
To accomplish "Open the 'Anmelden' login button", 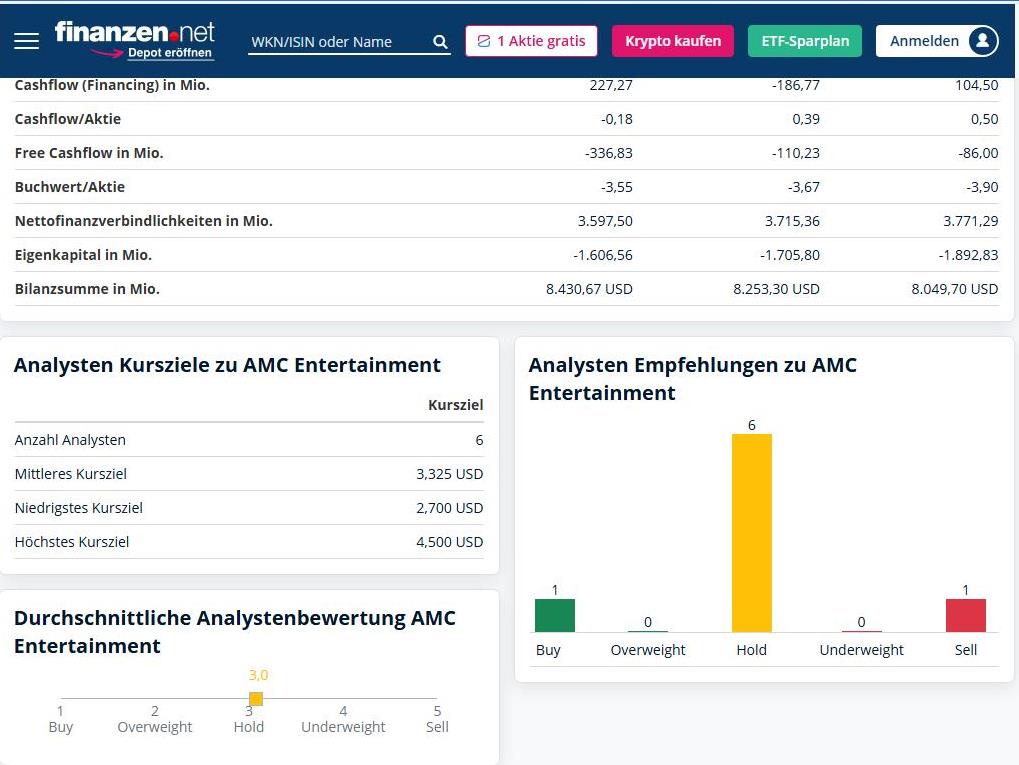I will [925, 41].
